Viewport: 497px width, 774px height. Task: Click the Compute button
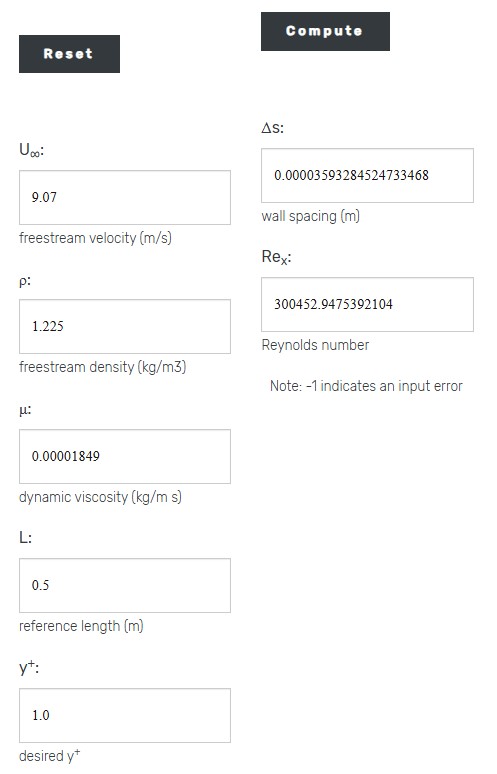pos(325,31)
